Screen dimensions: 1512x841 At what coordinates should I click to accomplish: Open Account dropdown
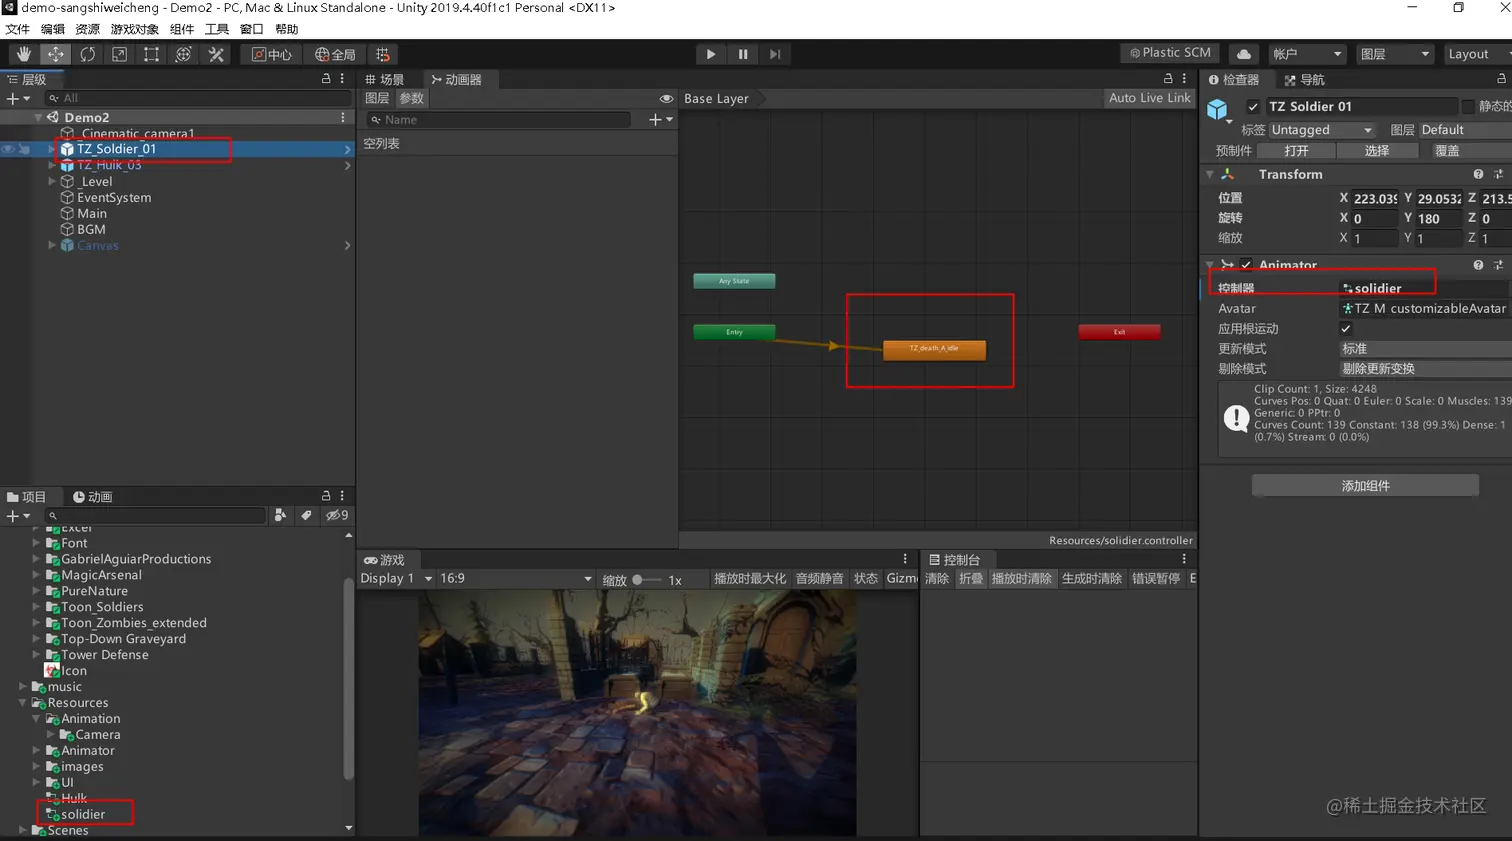1307,54
